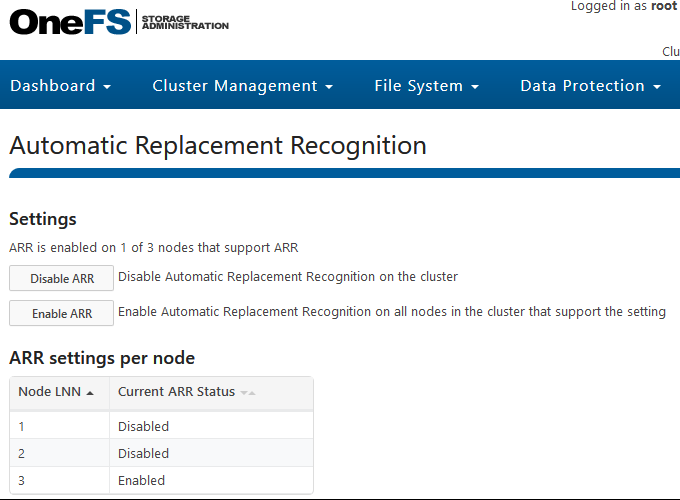The width and height of the screenshot is (680, 500).
Task: Open the Cluster Management menu
Action: (242, 85)
